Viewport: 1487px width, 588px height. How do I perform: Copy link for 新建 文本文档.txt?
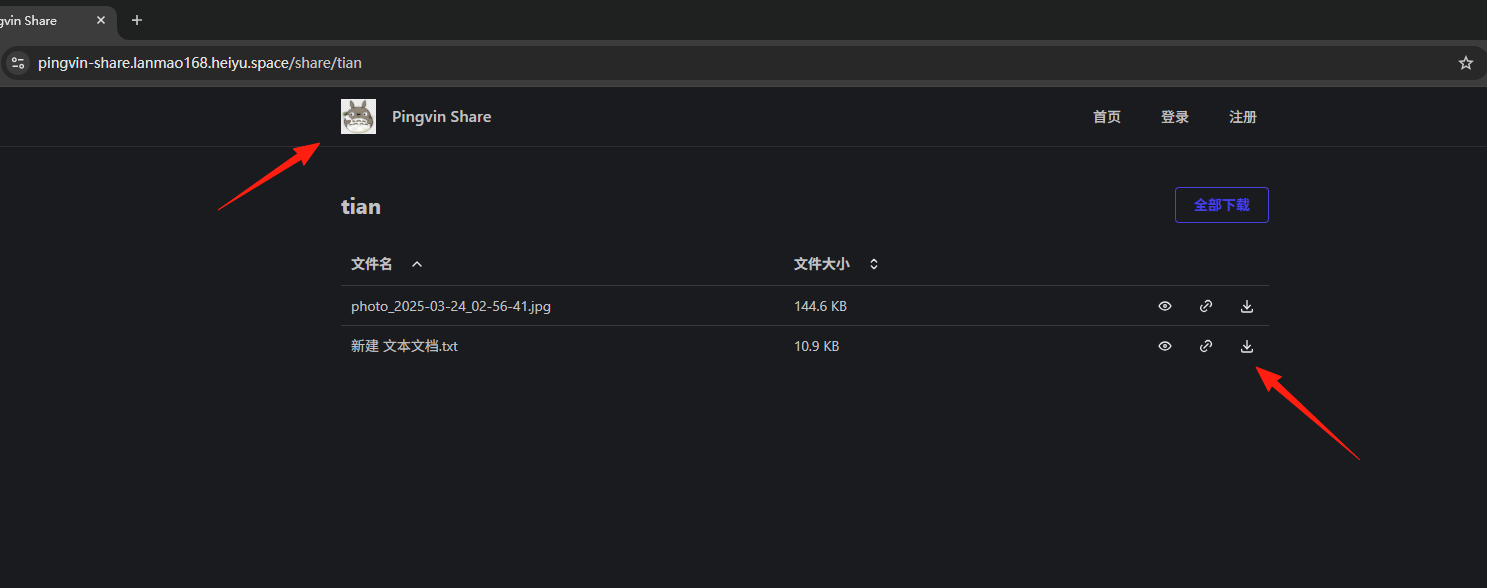tap(1206, 346)
